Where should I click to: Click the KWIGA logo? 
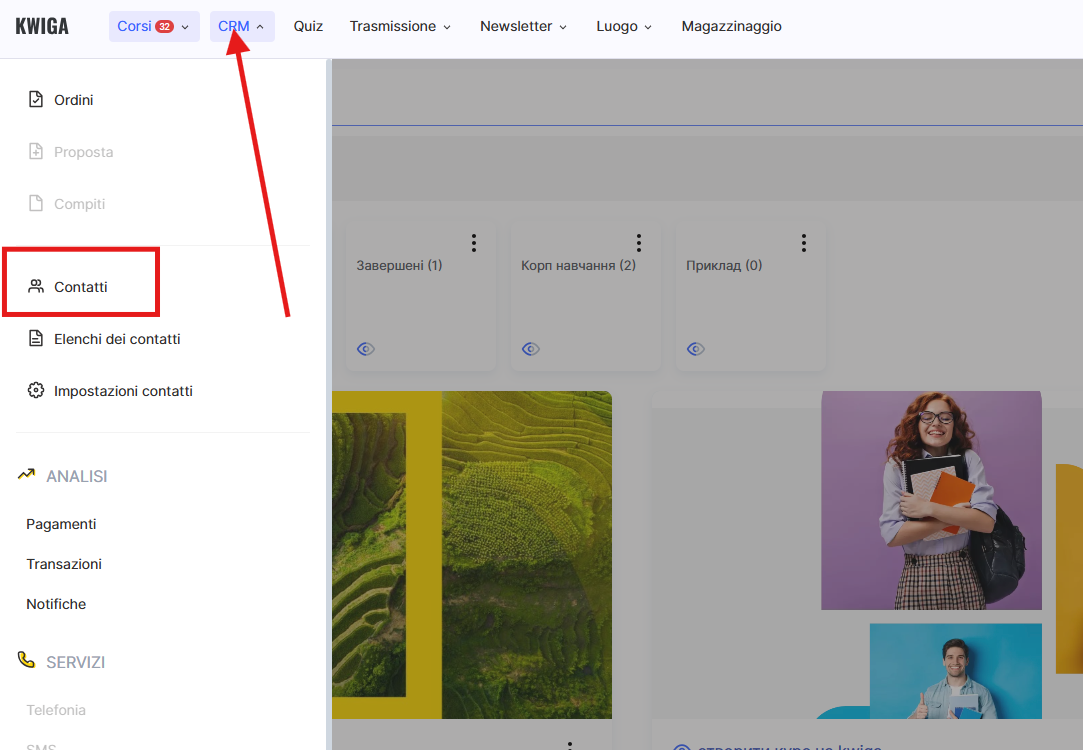click(42, 27)
